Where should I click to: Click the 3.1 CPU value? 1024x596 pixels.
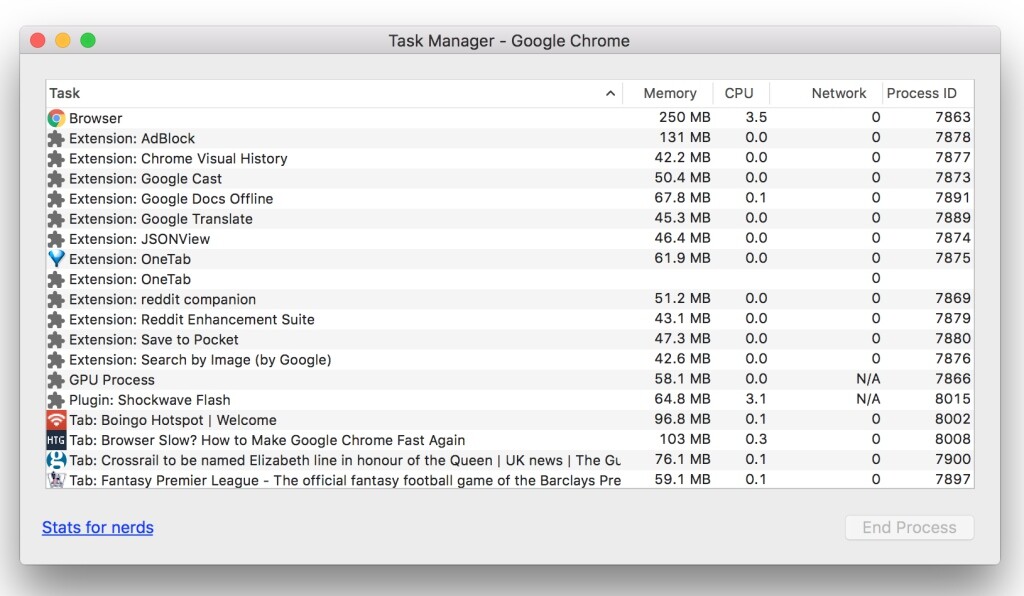(x=756, y=399)
